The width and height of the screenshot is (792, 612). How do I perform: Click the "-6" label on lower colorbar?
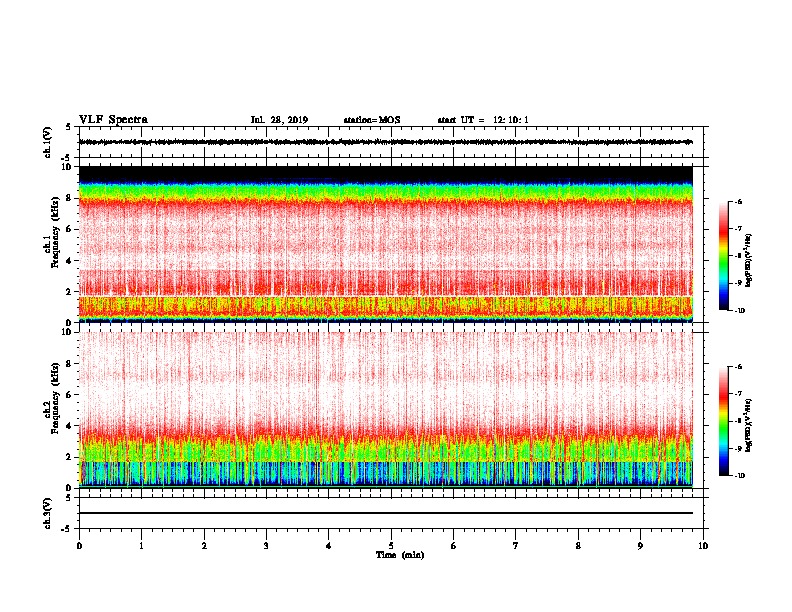tap(739, 367)
